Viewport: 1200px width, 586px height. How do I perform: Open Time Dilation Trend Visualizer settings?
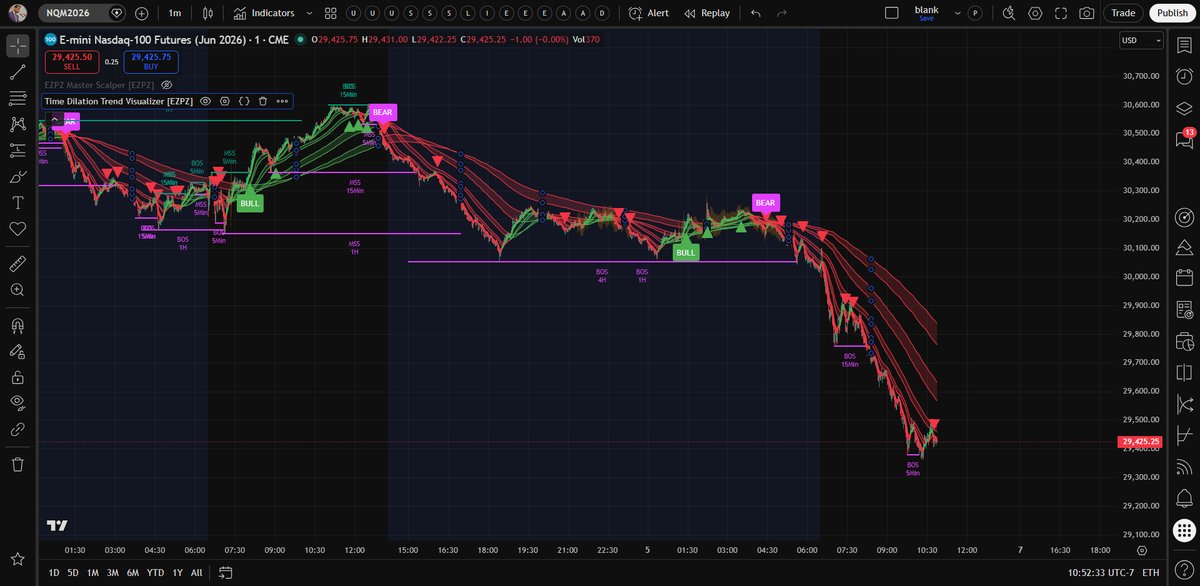224,101
